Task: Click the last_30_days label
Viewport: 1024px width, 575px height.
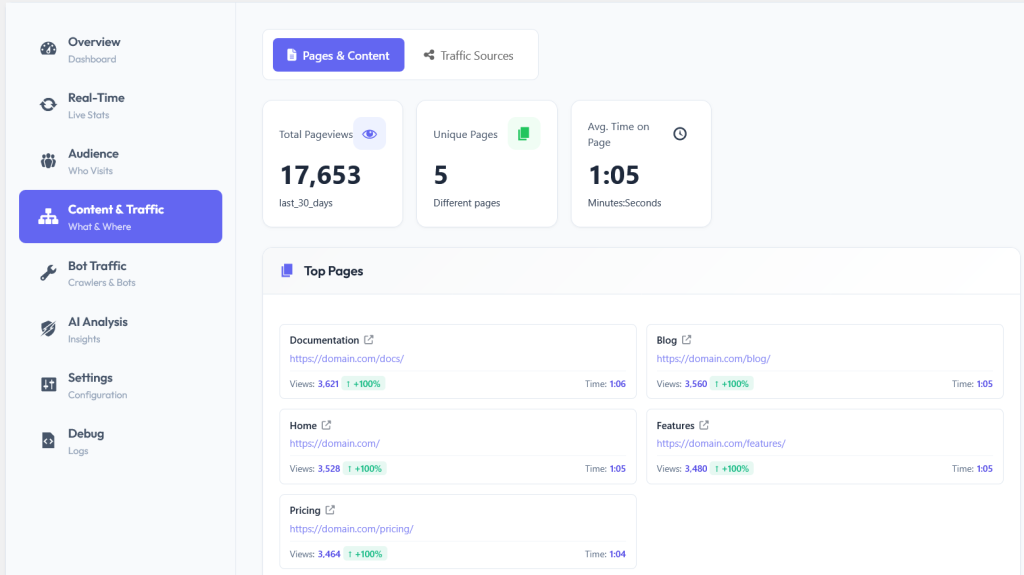Action: point(306,203)
